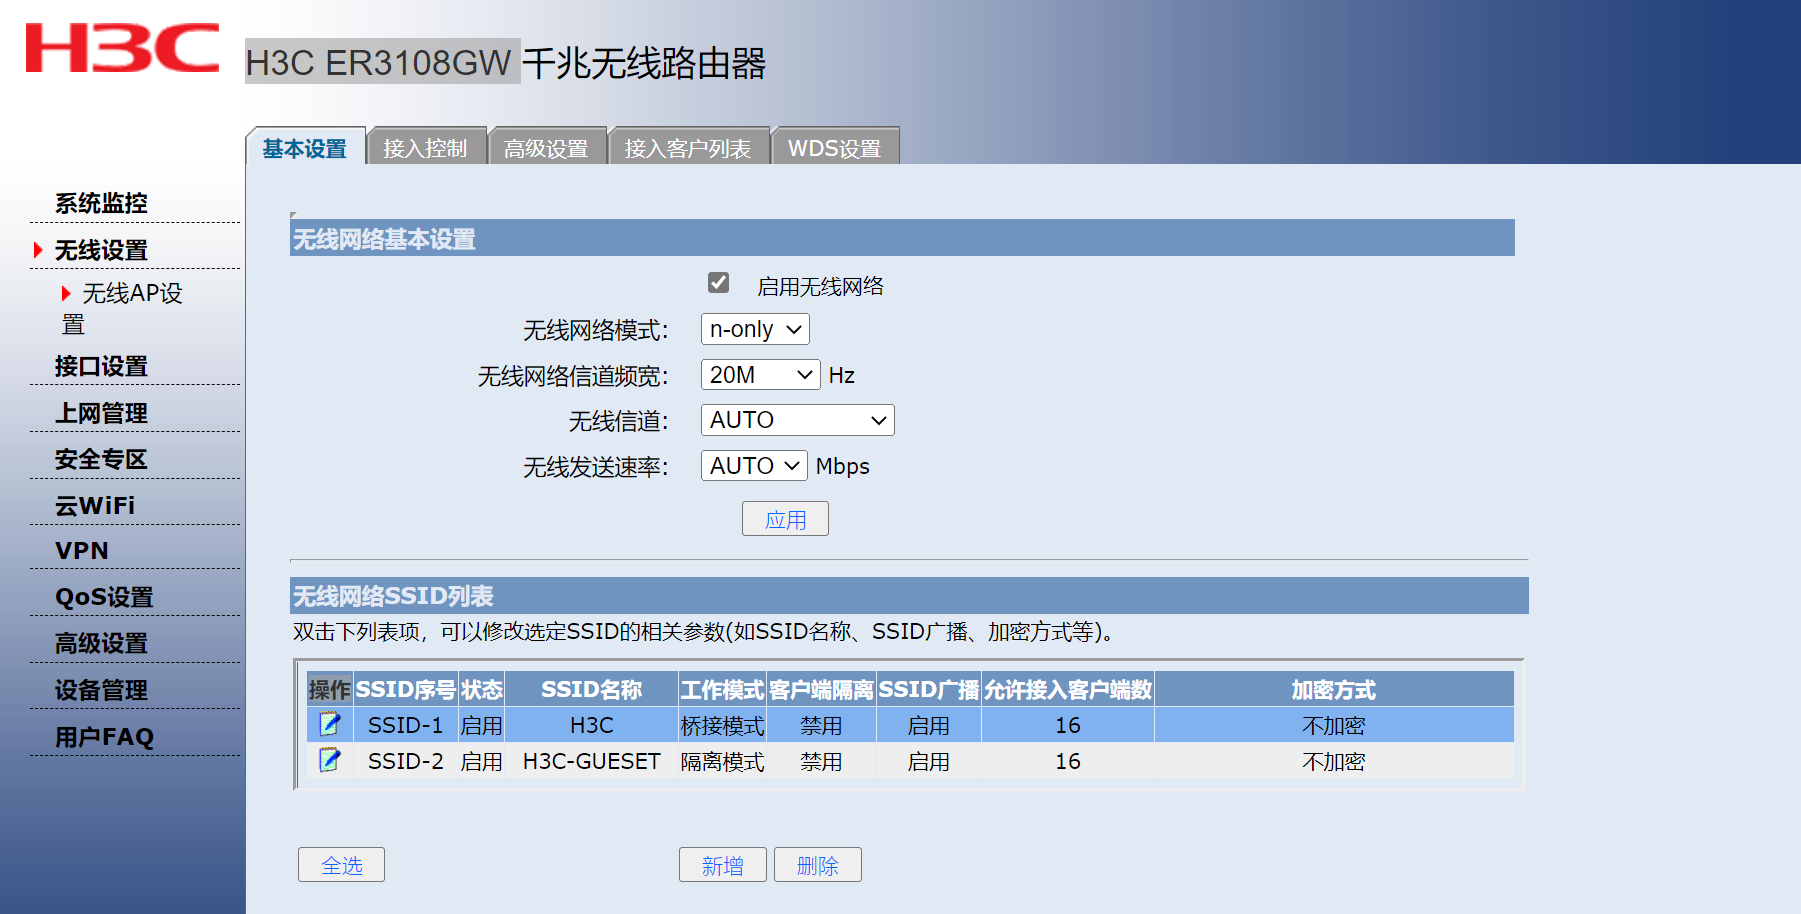Open the 无线发送速率 AUTO dropdown

pos(754,466)
